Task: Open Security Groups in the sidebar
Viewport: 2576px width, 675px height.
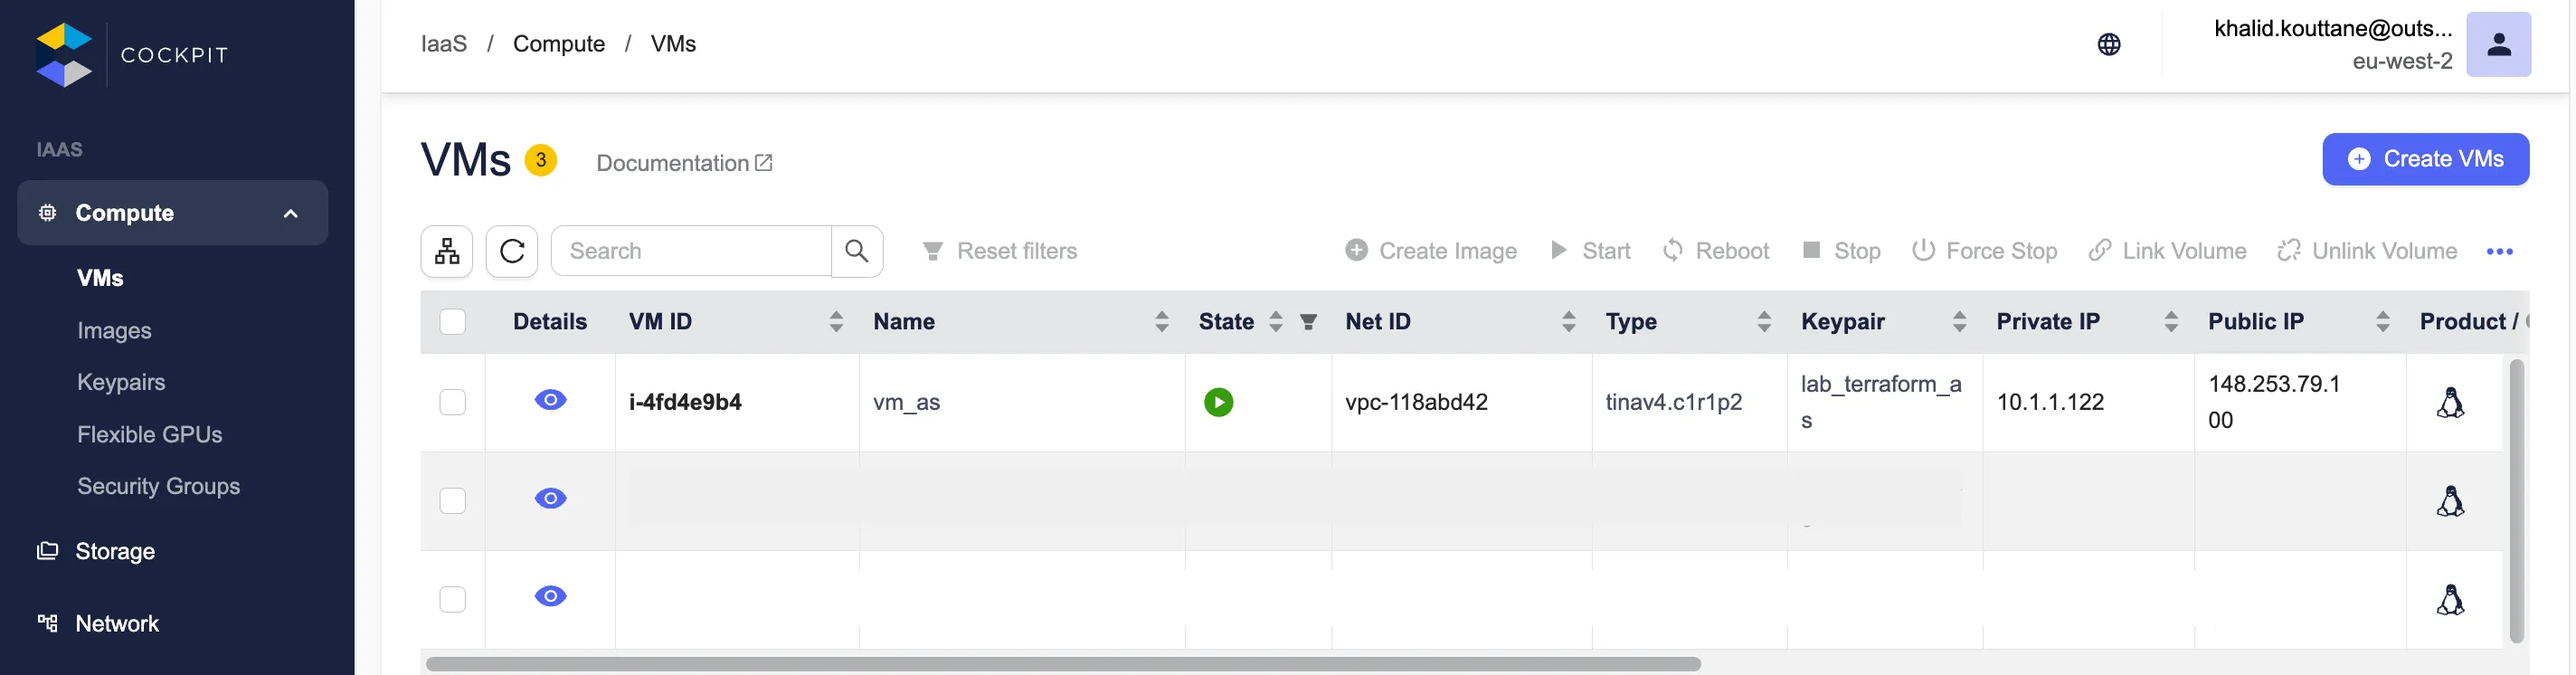Action: [158, 486]
